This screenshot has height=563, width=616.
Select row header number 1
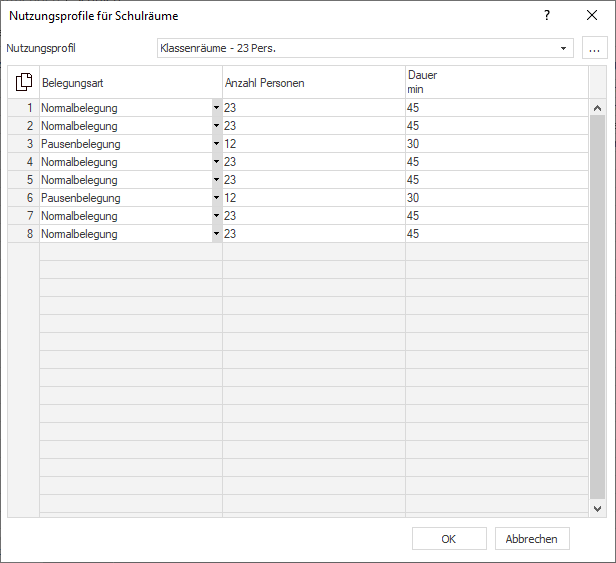[x=24, y=108]
